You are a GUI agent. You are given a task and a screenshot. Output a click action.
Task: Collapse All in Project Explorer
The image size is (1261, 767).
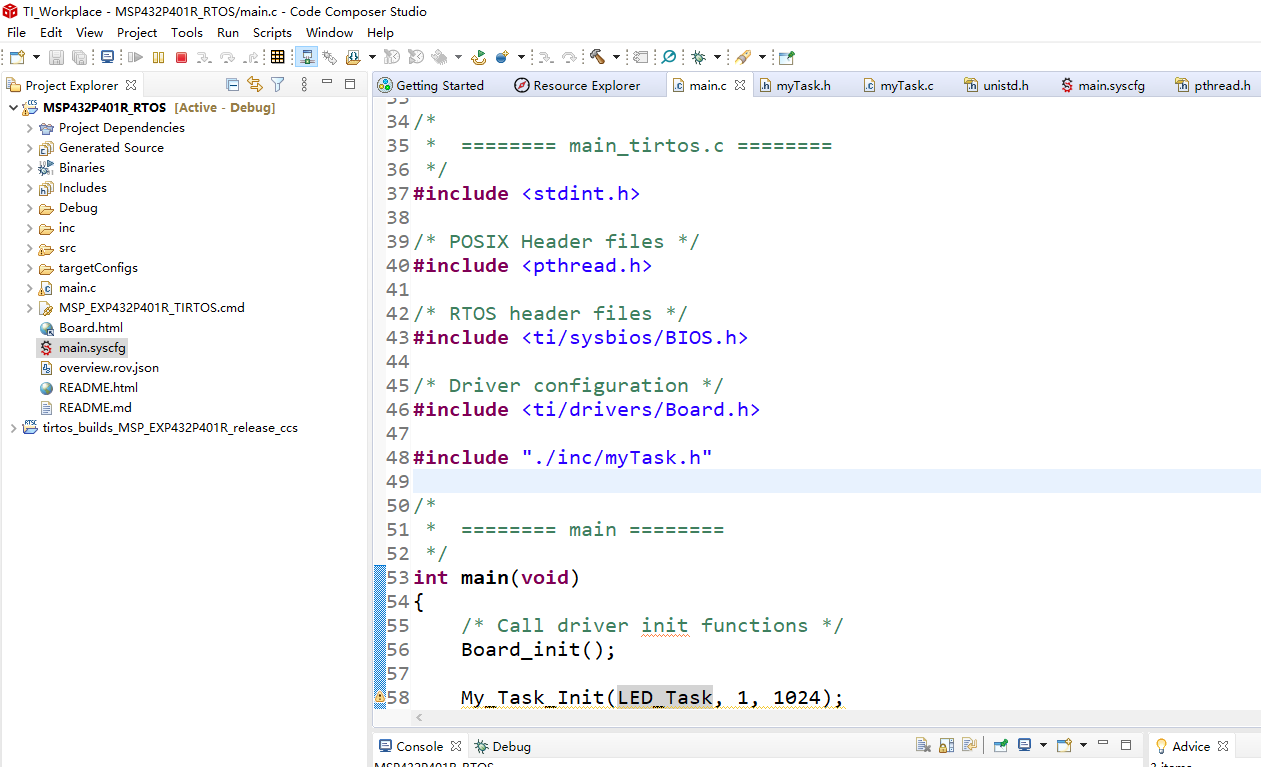point(232,85)
